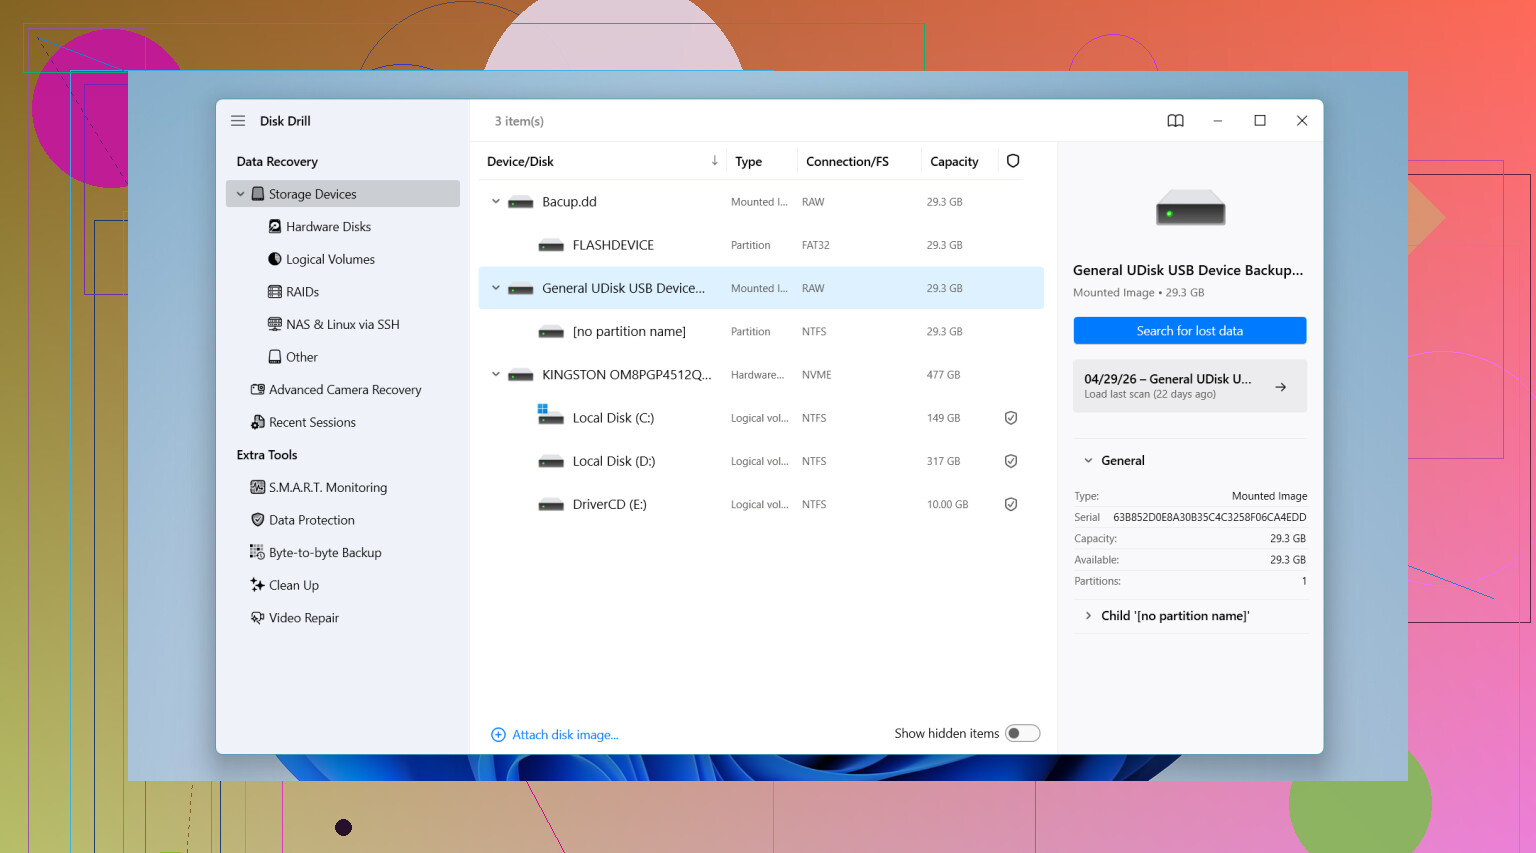Click the NAS & Linux via SSH icon

[275, 324]
